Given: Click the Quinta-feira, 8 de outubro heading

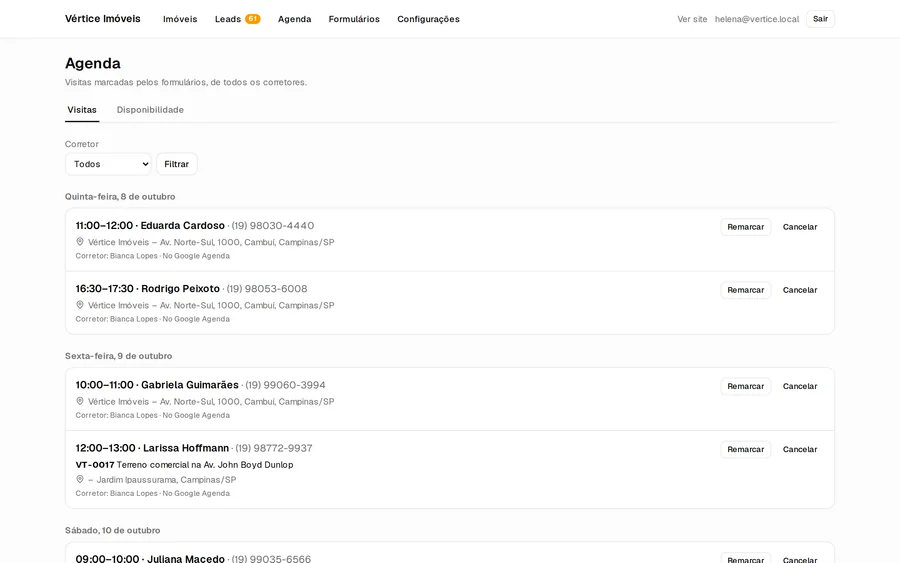Looking at the screenshot, I should [x=120, y=196].
